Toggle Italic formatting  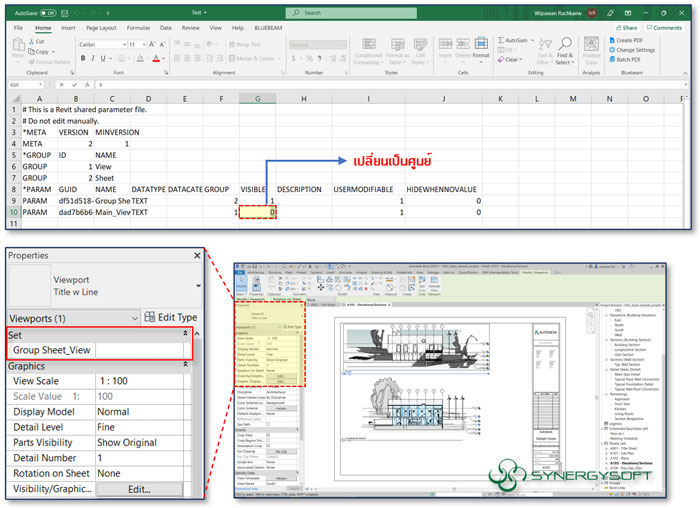pyautogui.click(x=93, y=58)
